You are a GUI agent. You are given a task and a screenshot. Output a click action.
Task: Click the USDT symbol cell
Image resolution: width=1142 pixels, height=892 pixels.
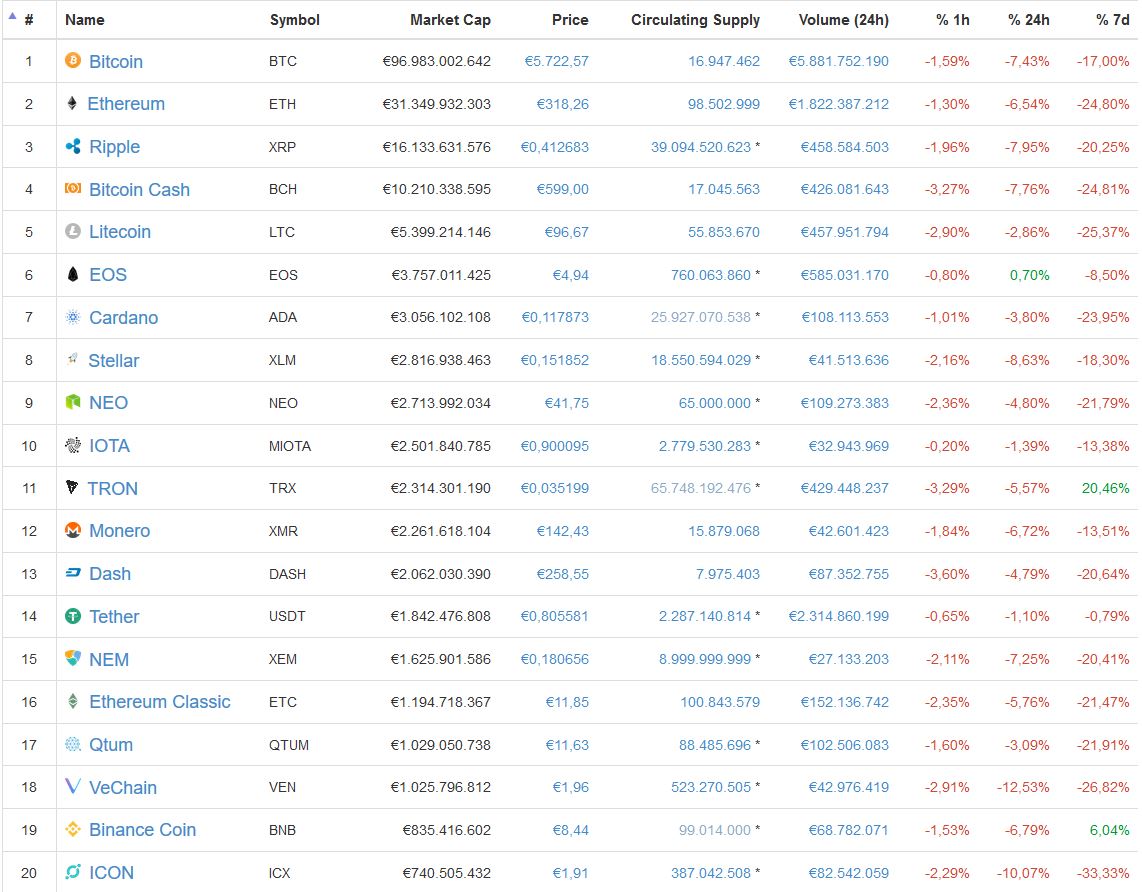coord(287,616)
